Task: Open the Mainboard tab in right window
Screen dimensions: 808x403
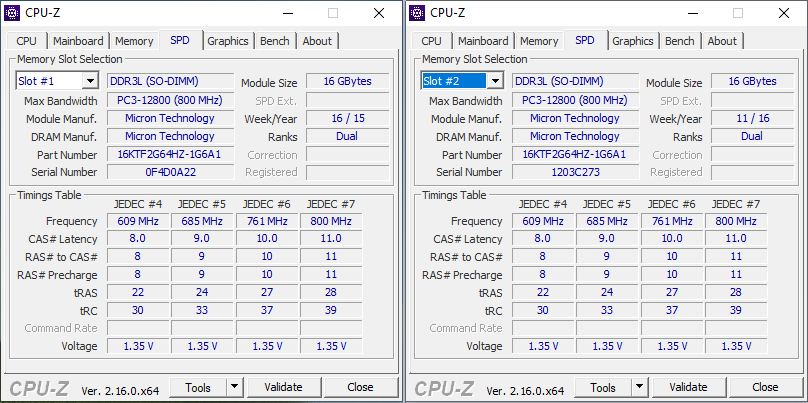Action: 483,41
